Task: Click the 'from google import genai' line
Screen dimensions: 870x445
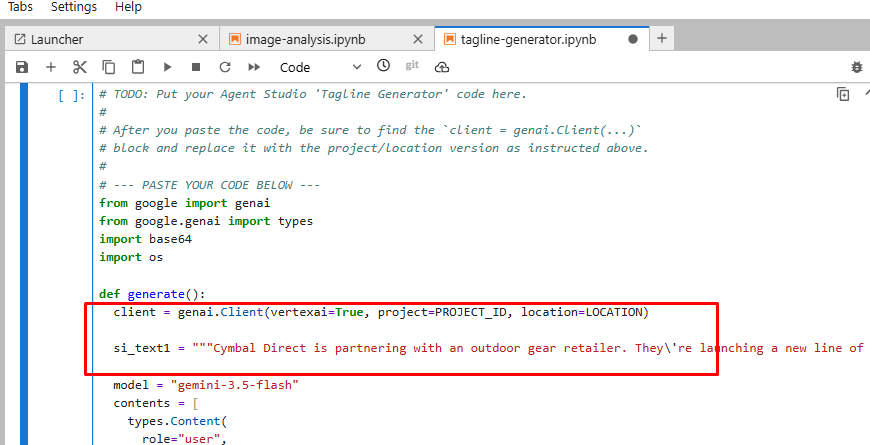Action: [x=185, y=203]
